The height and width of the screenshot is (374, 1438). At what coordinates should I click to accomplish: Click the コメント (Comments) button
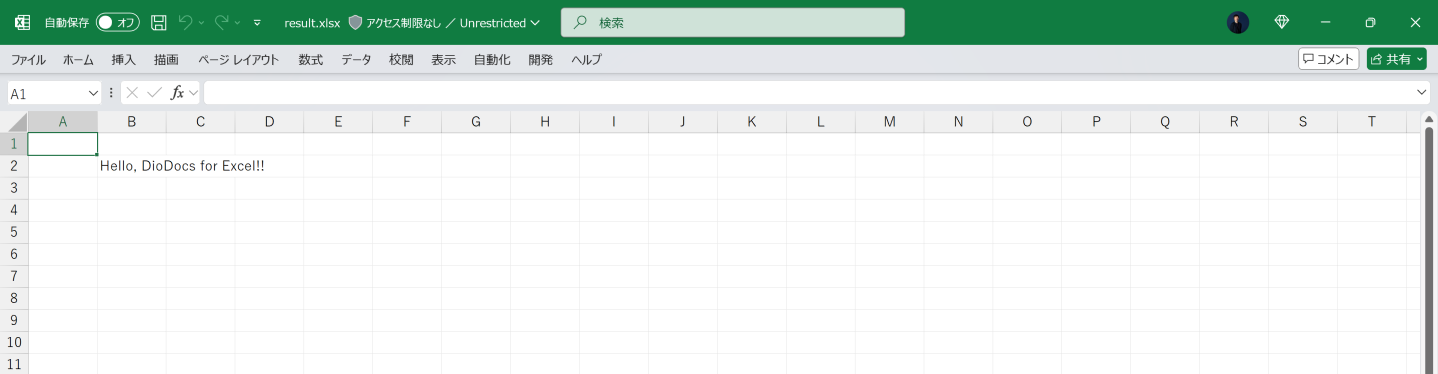pyautogui.click(x=1328, y=59)
